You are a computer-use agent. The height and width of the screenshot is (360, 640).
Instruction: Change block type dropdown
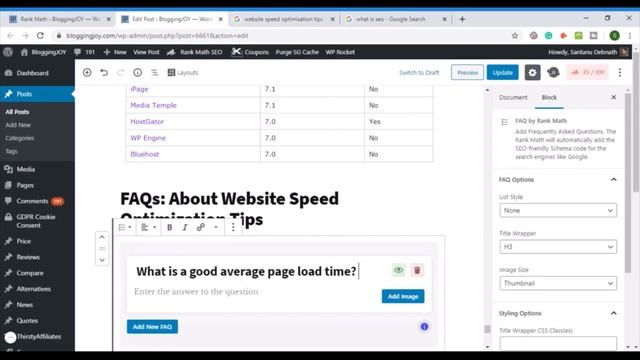click(x=125, y=227)
